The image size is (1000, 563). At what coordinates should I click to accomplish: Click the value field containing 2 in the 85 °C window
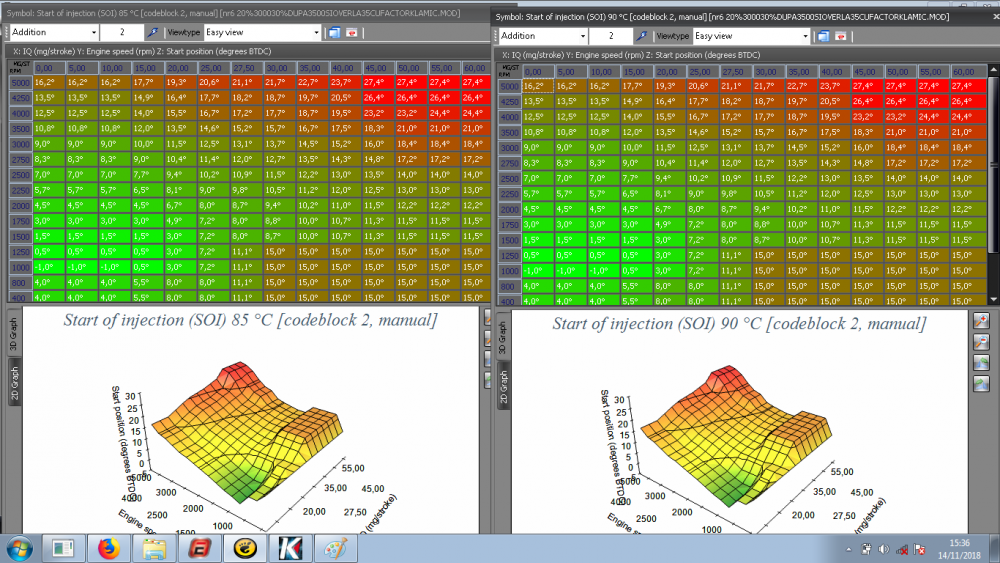click(122, 32)
